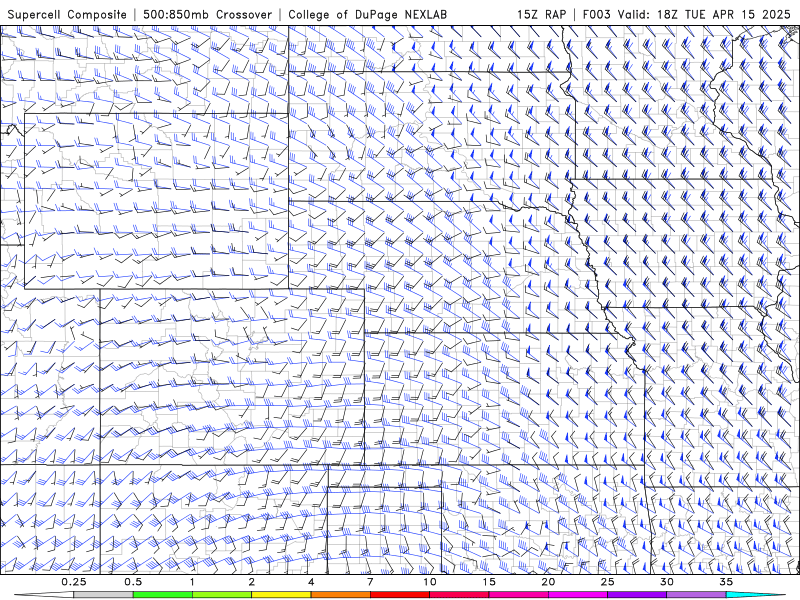Image resolution: width=800 pixels, height=600 pixels.
Task: Click the yellow 2–4 color bar segment
Action: pos(281,595)
